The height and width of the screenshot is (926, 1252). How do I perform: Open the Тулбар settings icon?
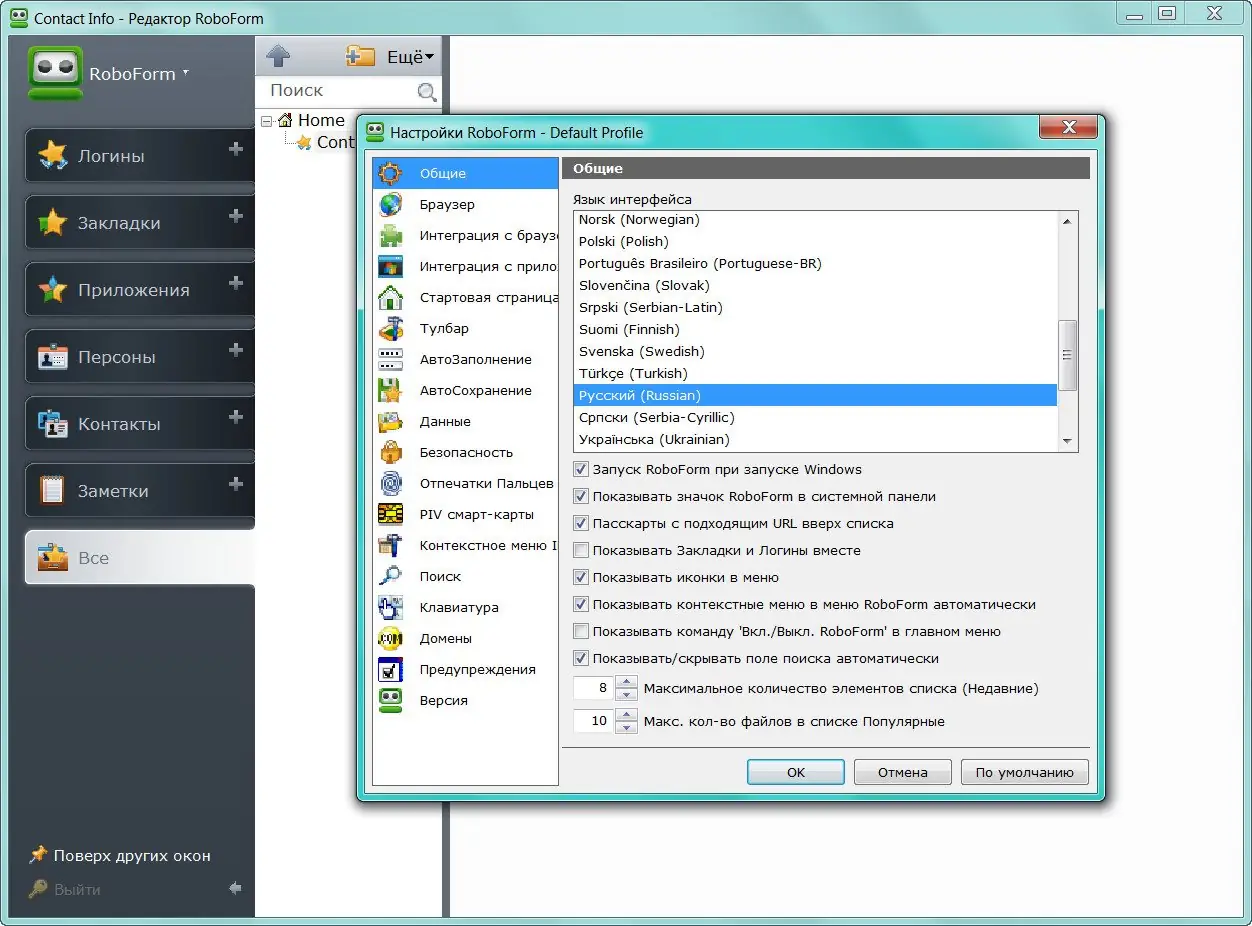coord(390,328)
